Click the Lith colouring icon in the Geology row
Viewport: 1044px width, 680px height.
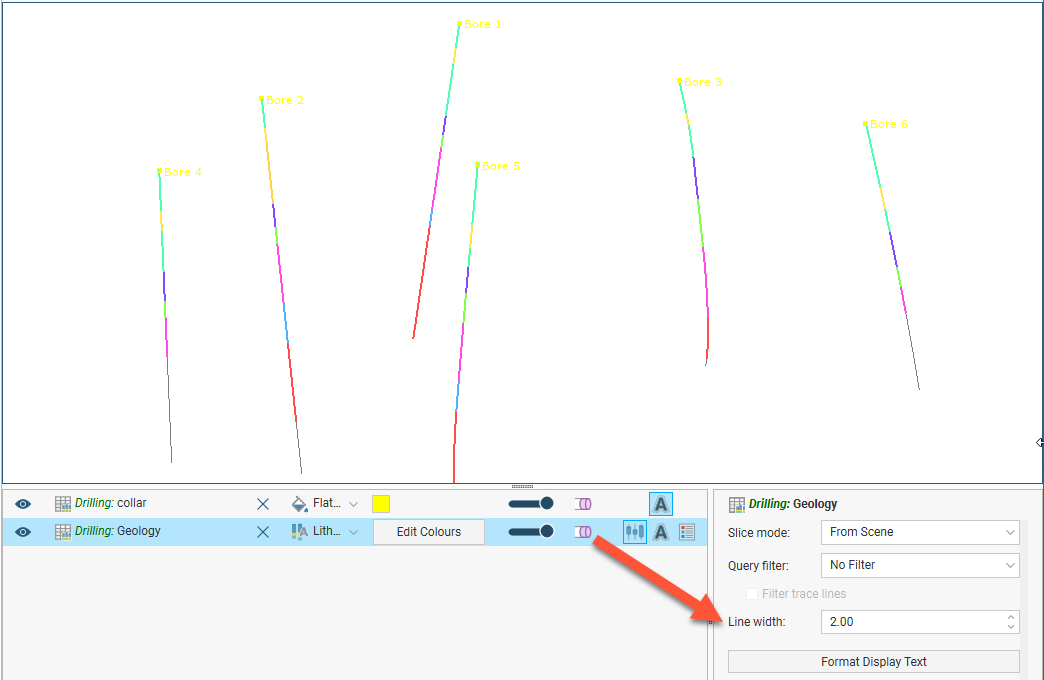[x=300, y=531]
